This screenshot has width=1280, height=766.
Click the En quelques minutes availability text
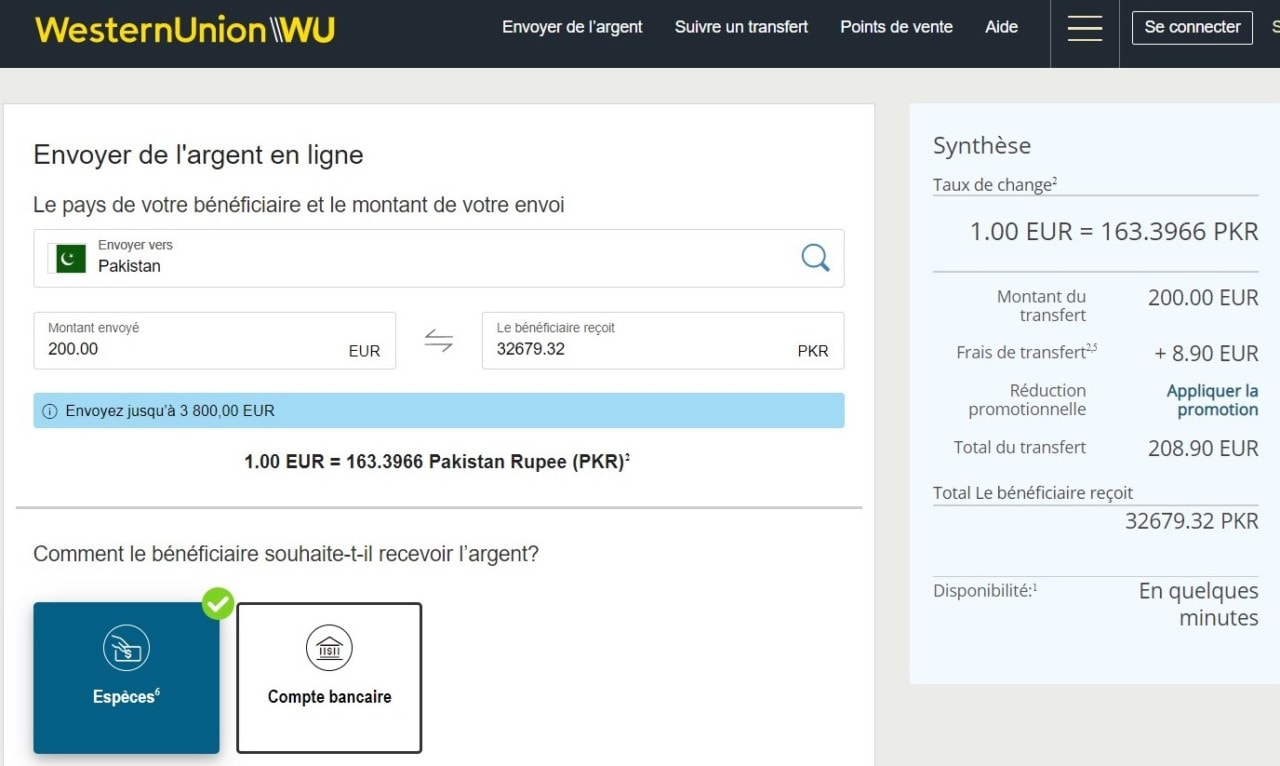pyautogui.click(x=1198, y=604)
